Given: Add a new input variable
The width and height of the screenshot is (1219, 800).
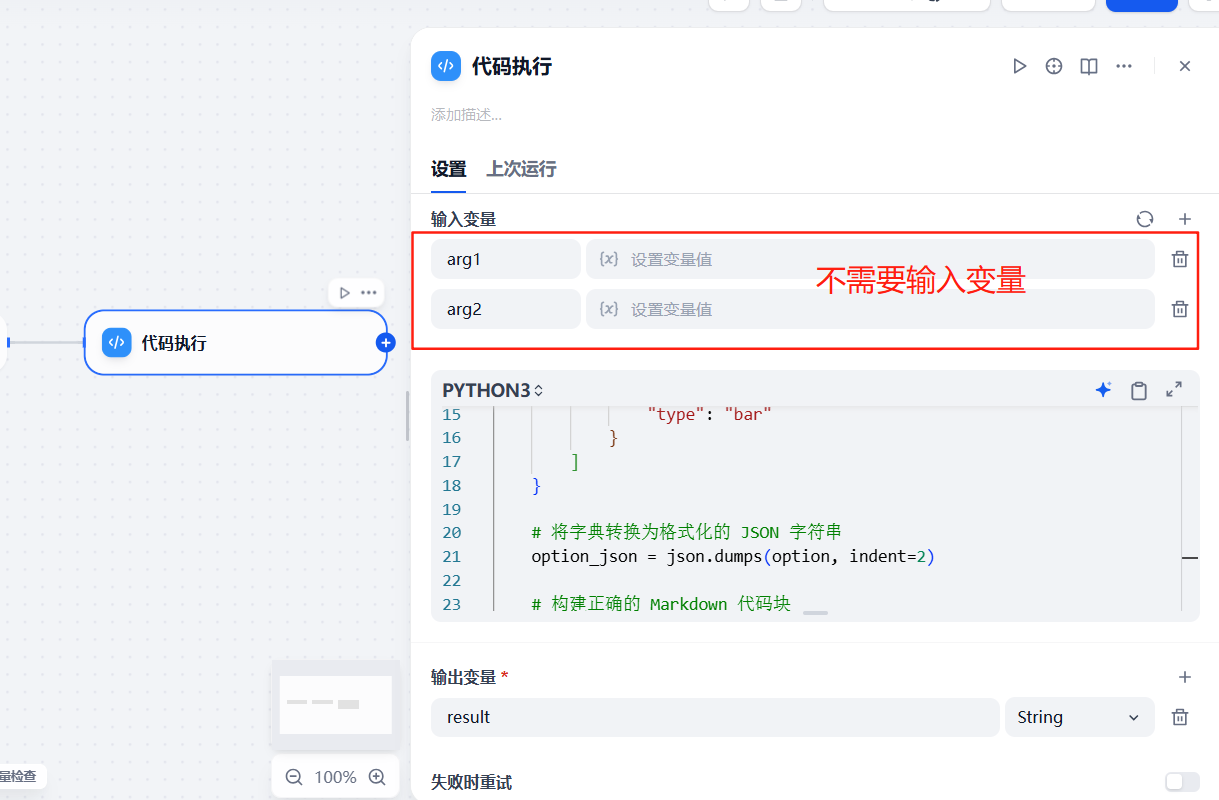Looking at the screenshot, I should click(1185, 219).
